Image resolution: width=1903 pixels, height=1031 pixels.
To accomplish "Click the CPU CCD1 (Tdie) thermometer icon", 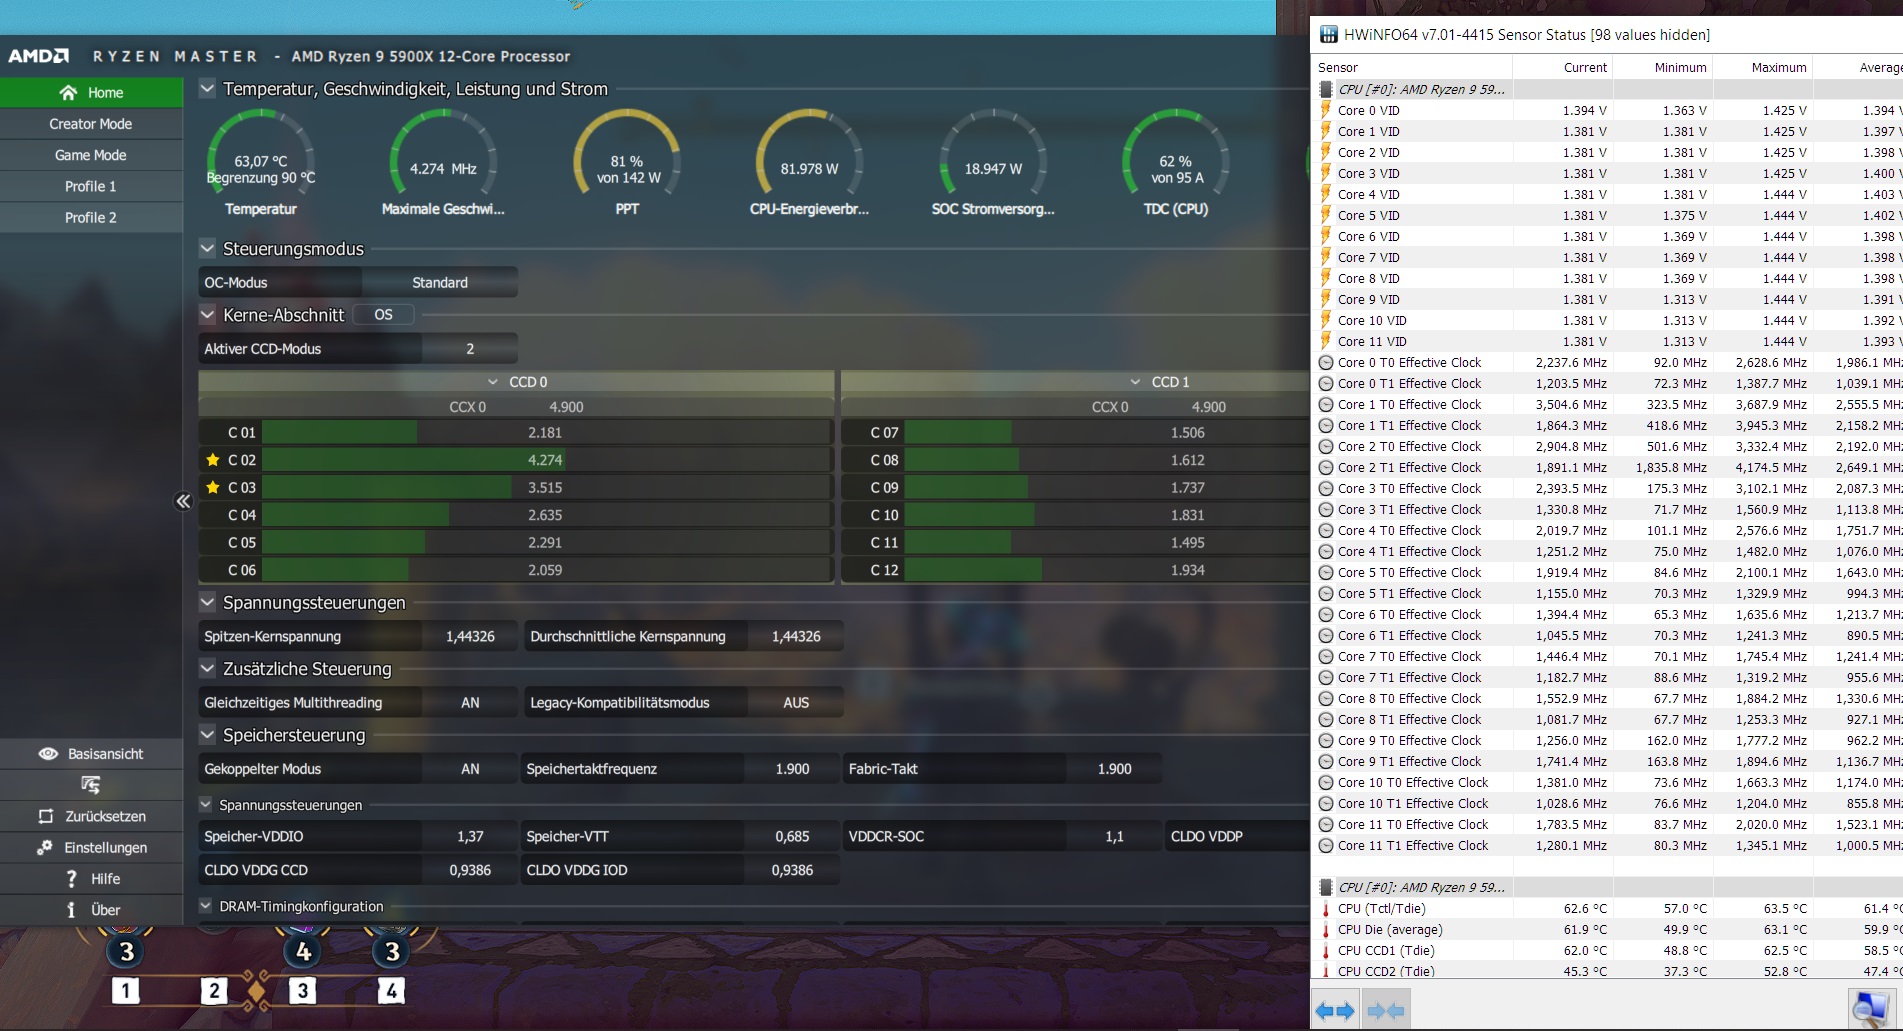I will click(1326, 950).
